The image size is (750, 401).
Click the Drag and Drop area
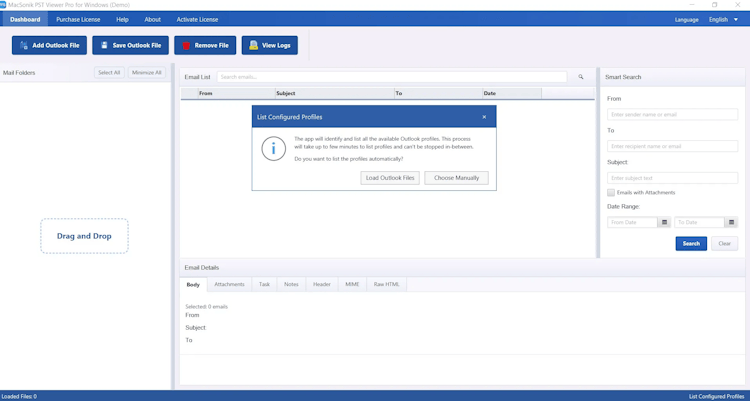[84, 236]
